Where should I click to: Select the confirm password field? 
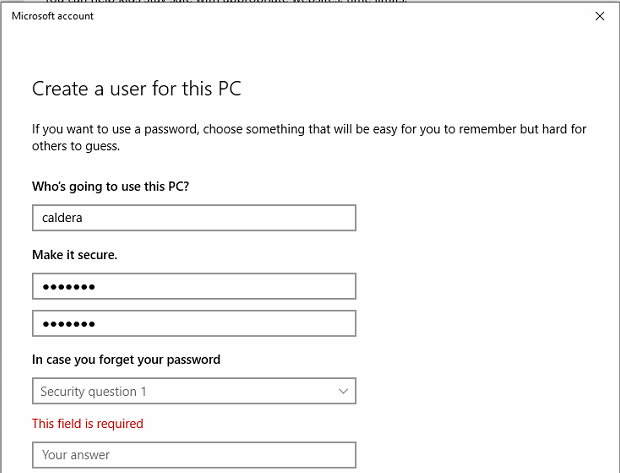[194, 324]
